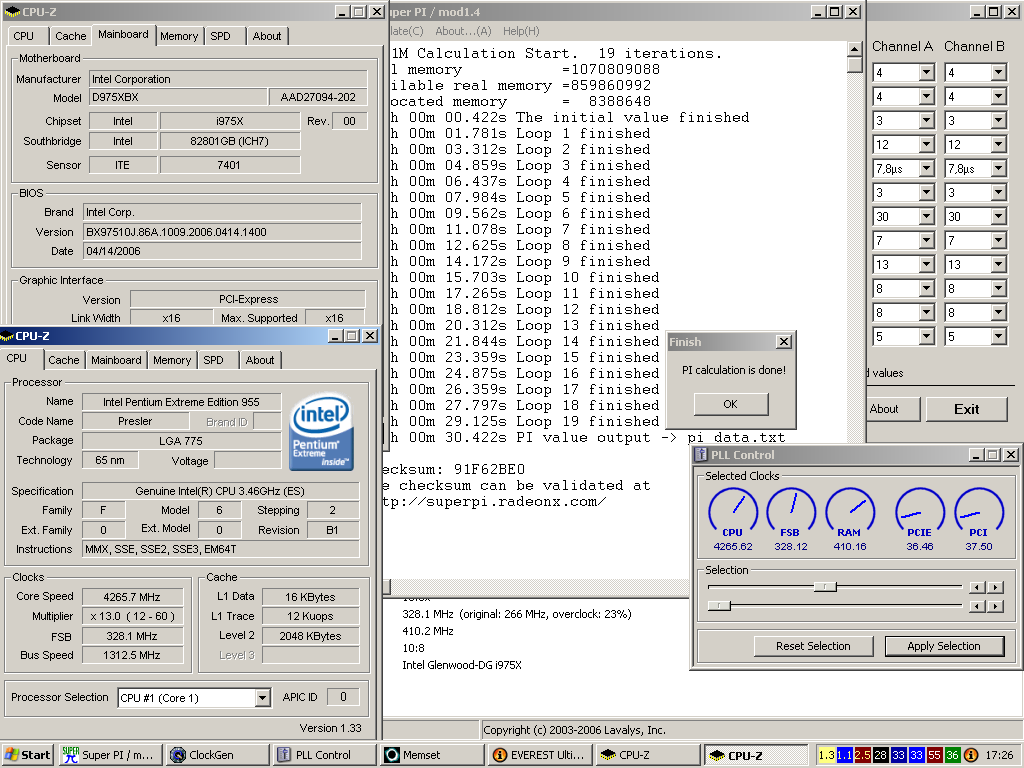The width and height of the screenshot is (1024, 768).
Task: Click front CPU-Z window title icon
Action: (7, 336)
